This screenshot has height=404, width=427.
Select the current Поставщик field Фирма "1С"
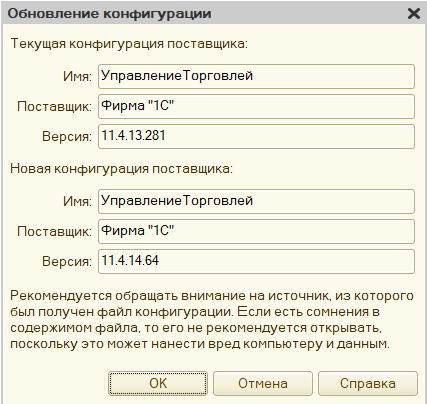tap(256, 106)
